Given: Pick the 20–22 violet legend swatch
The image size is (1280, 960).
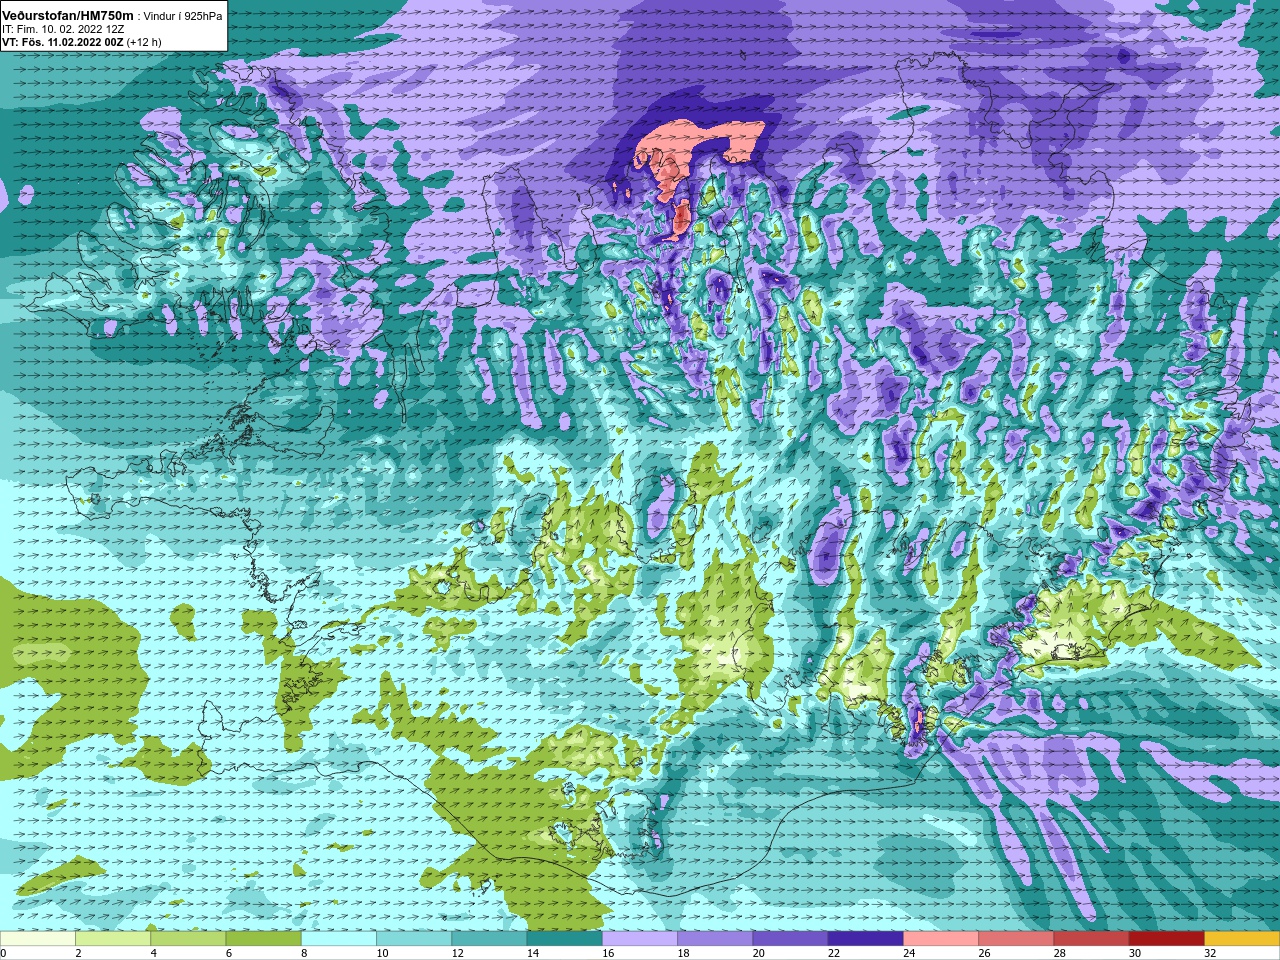Looking at the screenshot, I should 790,939.
